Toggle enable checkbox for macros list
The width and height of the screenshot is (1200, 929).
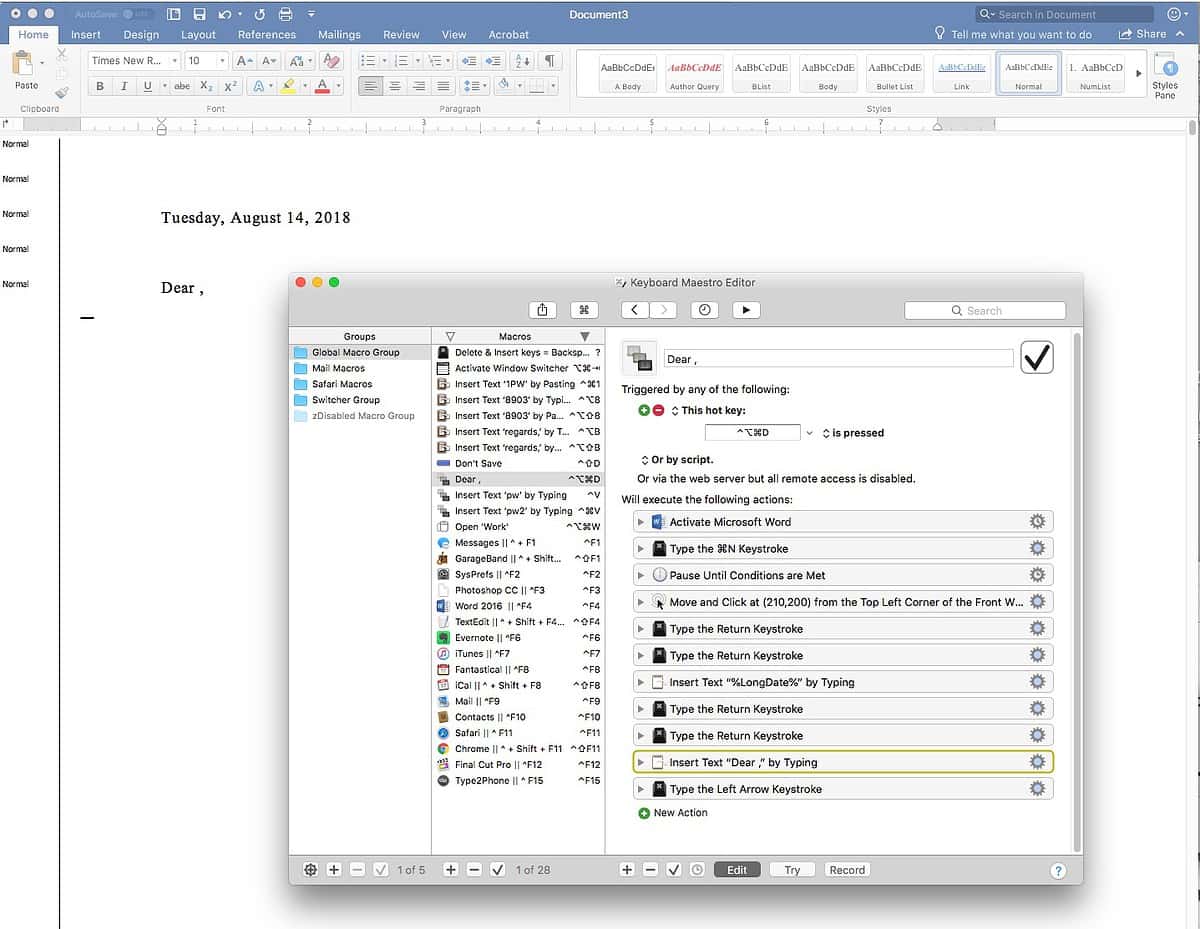coord(498,870)
